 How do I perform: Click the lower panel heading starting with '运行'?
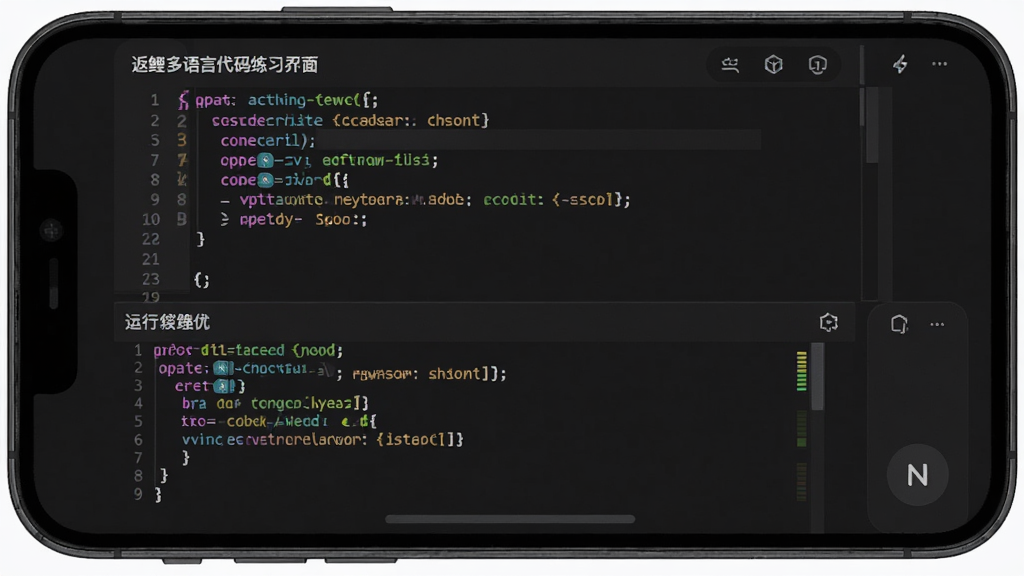(167, 322)
